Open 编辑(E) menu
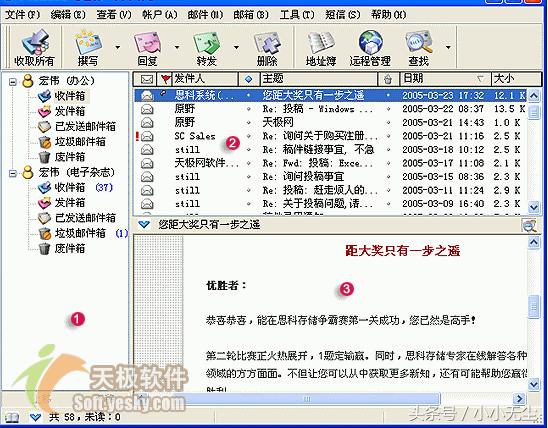 pyautogui.click(x=68, y=15)
